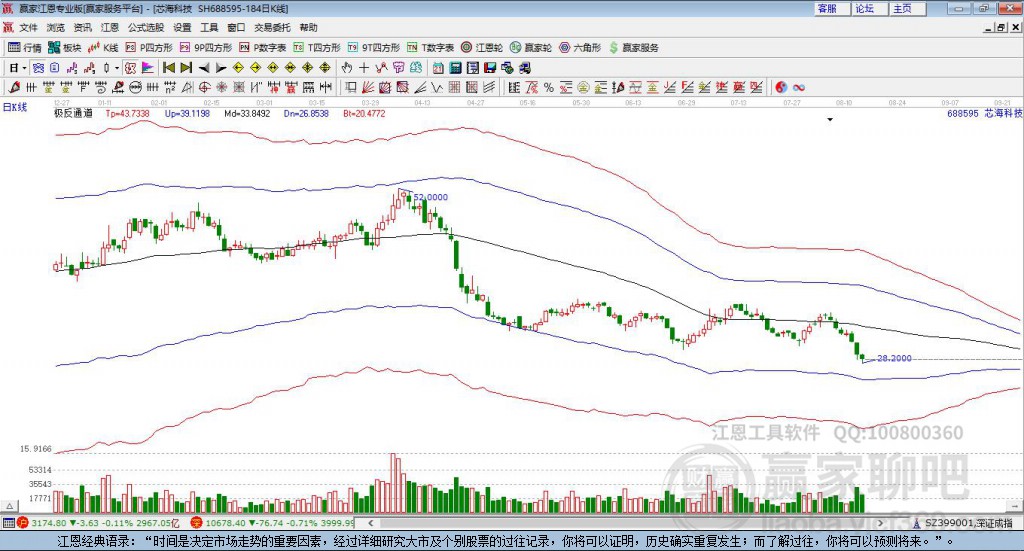Open the 江恩轮 Gann wheel tool

coord(482,48)
